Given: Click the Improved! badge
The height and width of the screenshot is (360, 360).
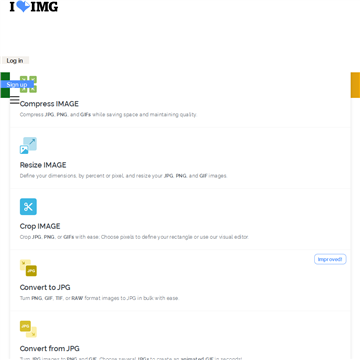Looking at the screenshot, I should point(330,259).
